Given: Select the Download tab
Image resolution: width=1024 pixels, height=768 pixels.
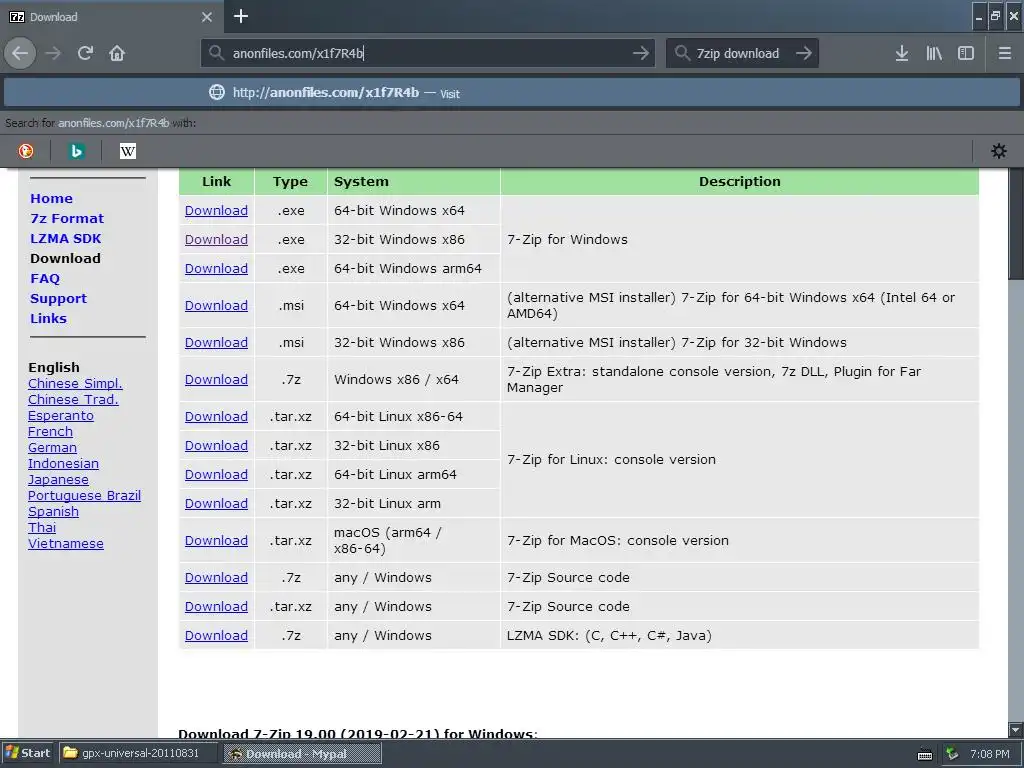Looking at the screenshot, I should pos(111,17).
